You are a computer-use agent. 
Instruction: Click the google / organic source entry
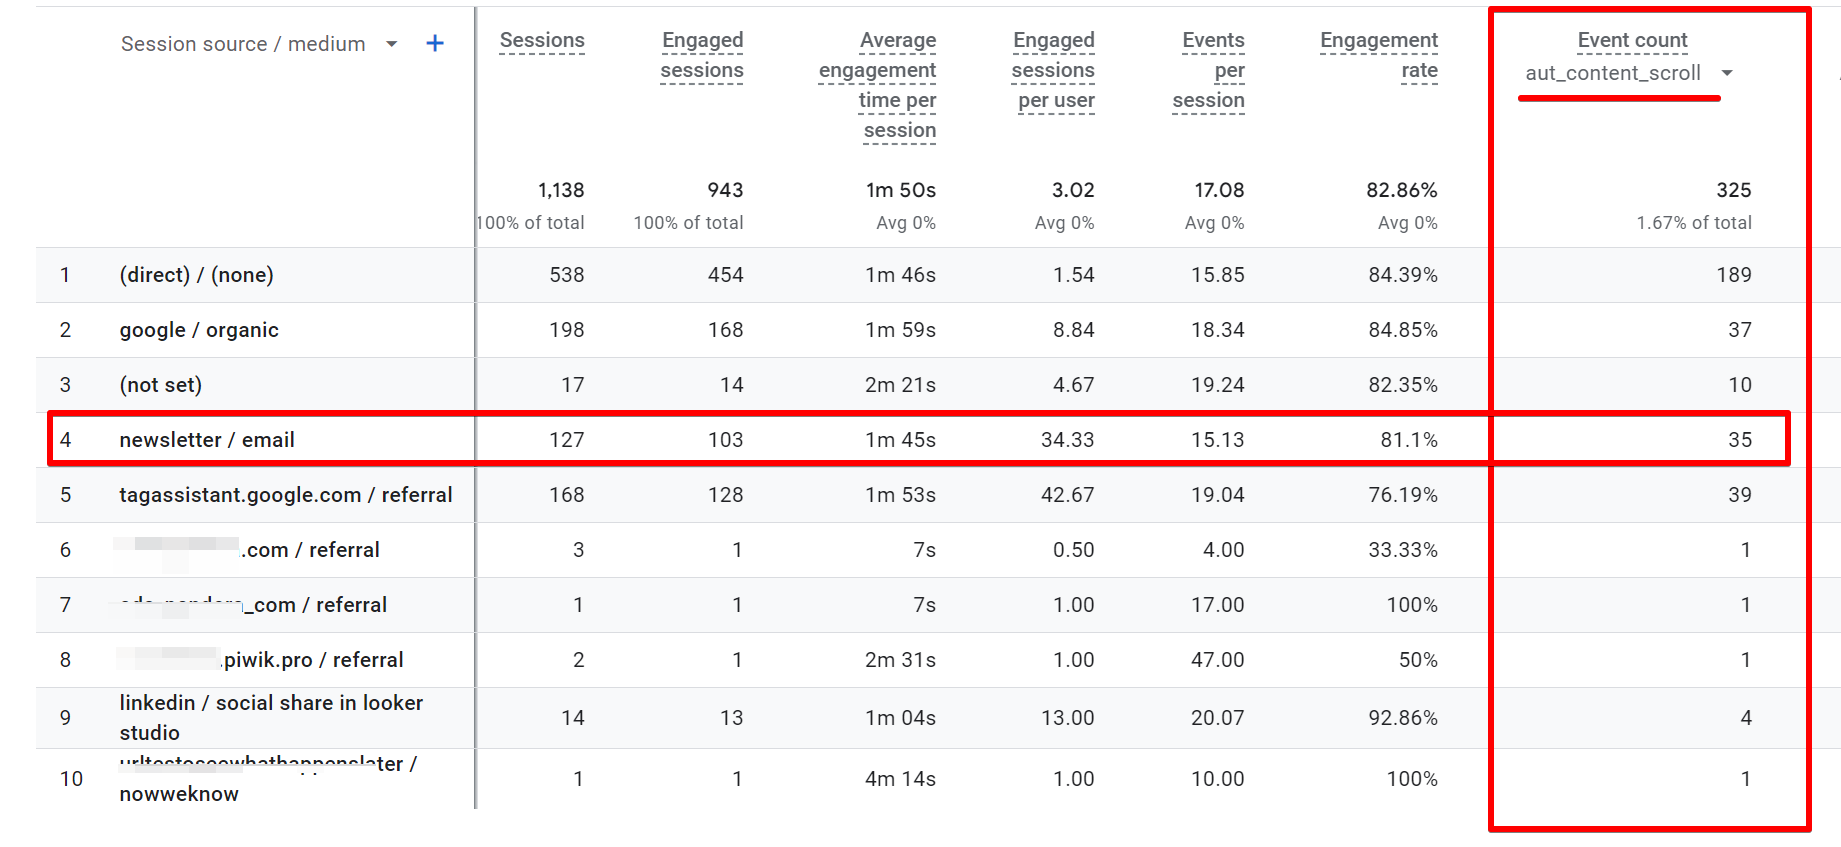click(x=199, y=330)
